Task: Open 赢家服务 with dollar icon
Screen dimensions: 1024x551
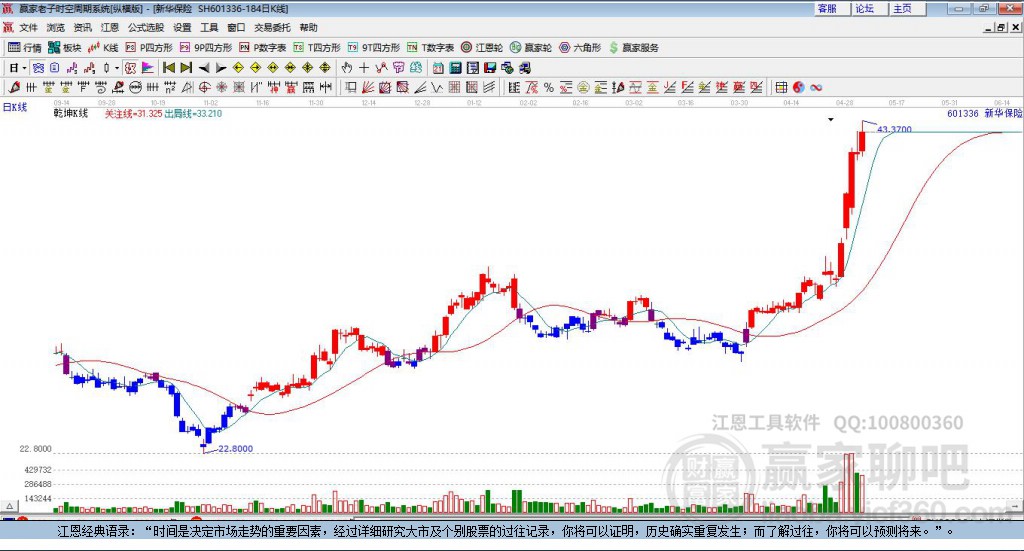Action: 633,48
